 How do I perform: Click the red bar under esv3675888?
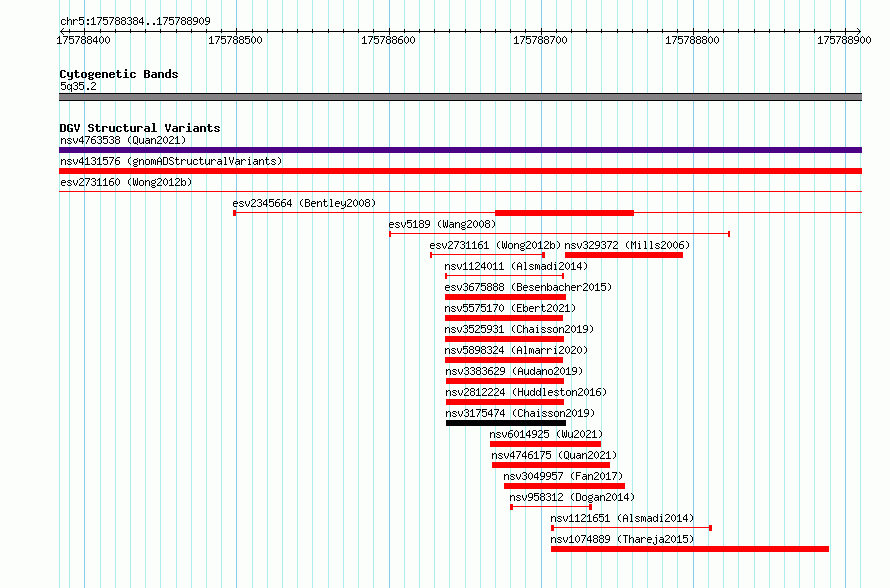pos(505,297)
